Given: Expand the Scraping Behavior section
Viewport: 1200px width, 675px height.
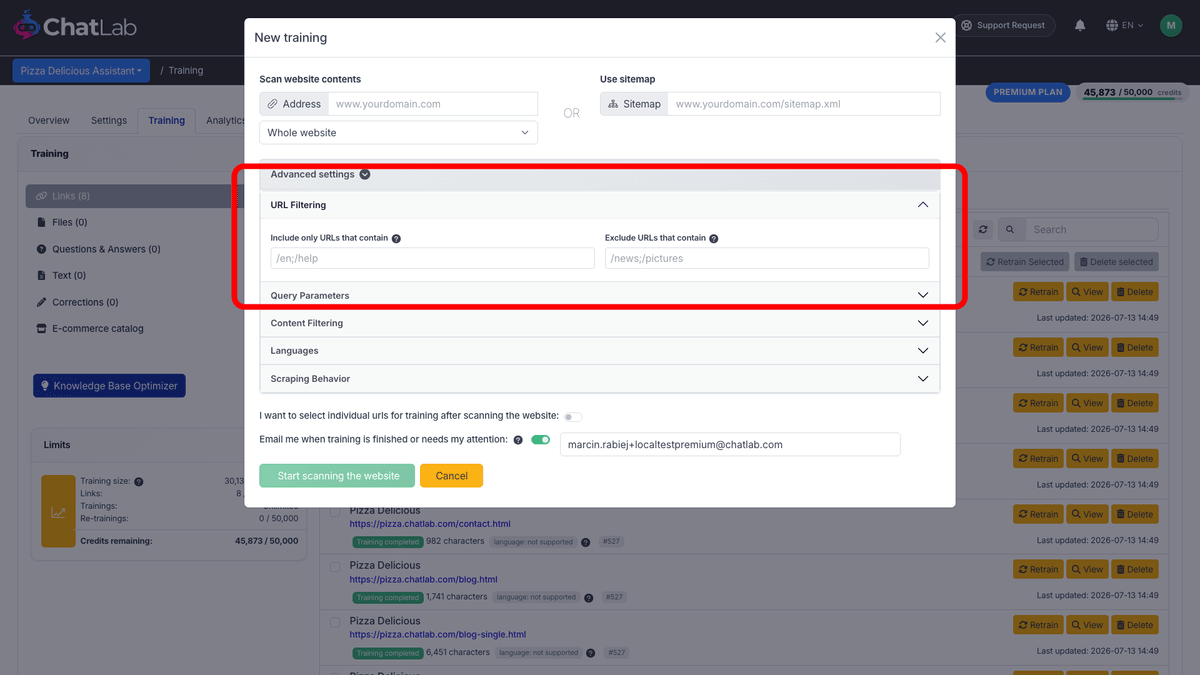Looking at the screenshot, I should pos(600,379).
